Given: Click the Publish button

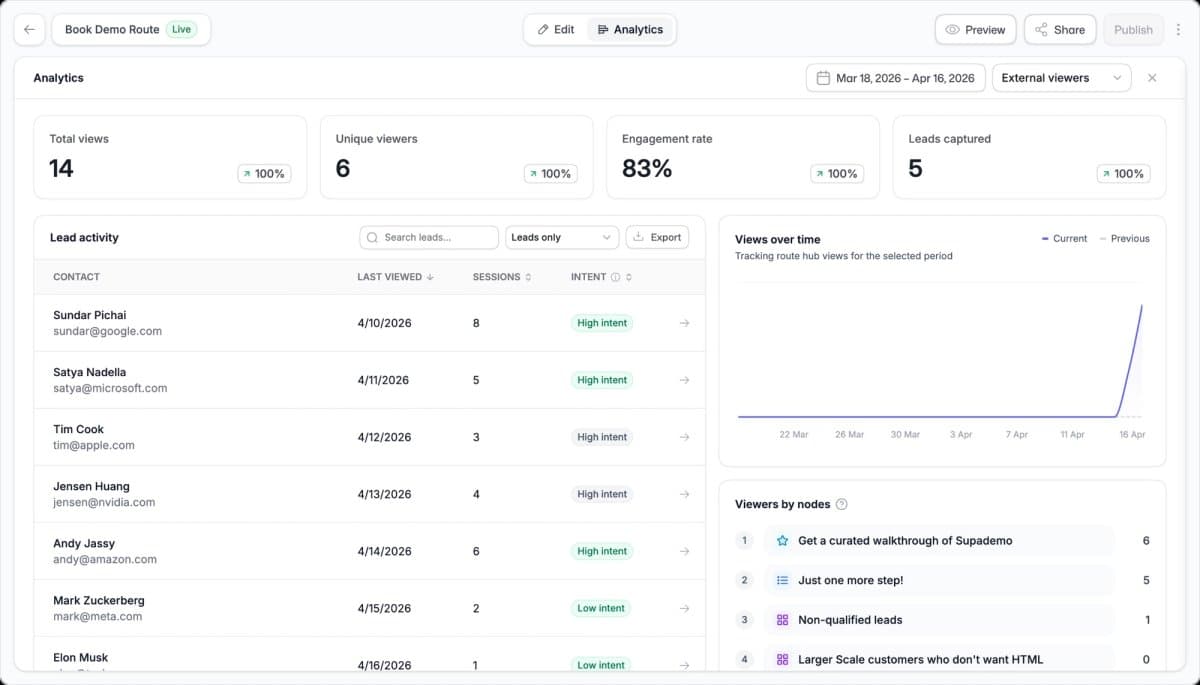Looking at the screenshot, I should [1133, 30].
